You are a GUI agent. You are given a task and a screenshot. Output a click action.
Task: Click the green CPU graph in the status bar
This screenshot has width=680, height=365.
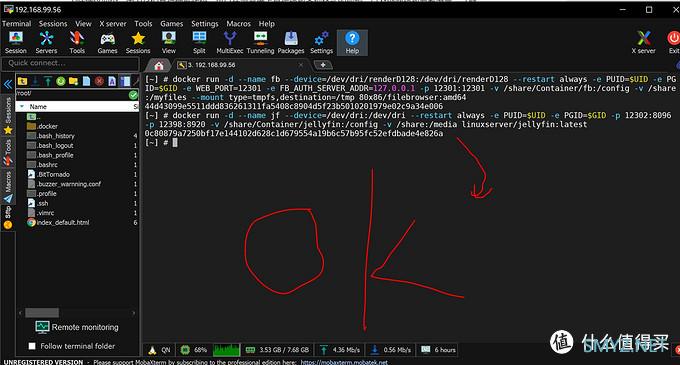[226, 350]
